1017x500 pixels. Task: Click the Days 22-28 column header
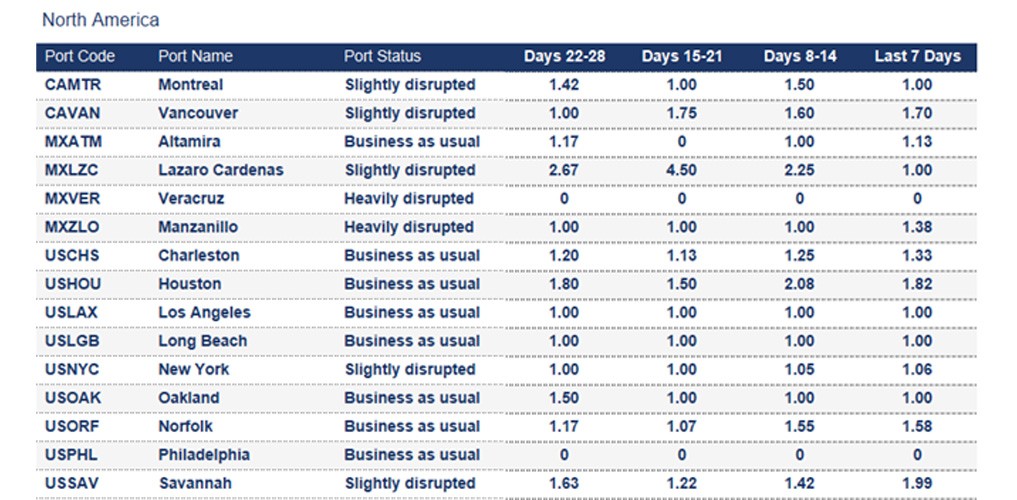tap(564, 57)
